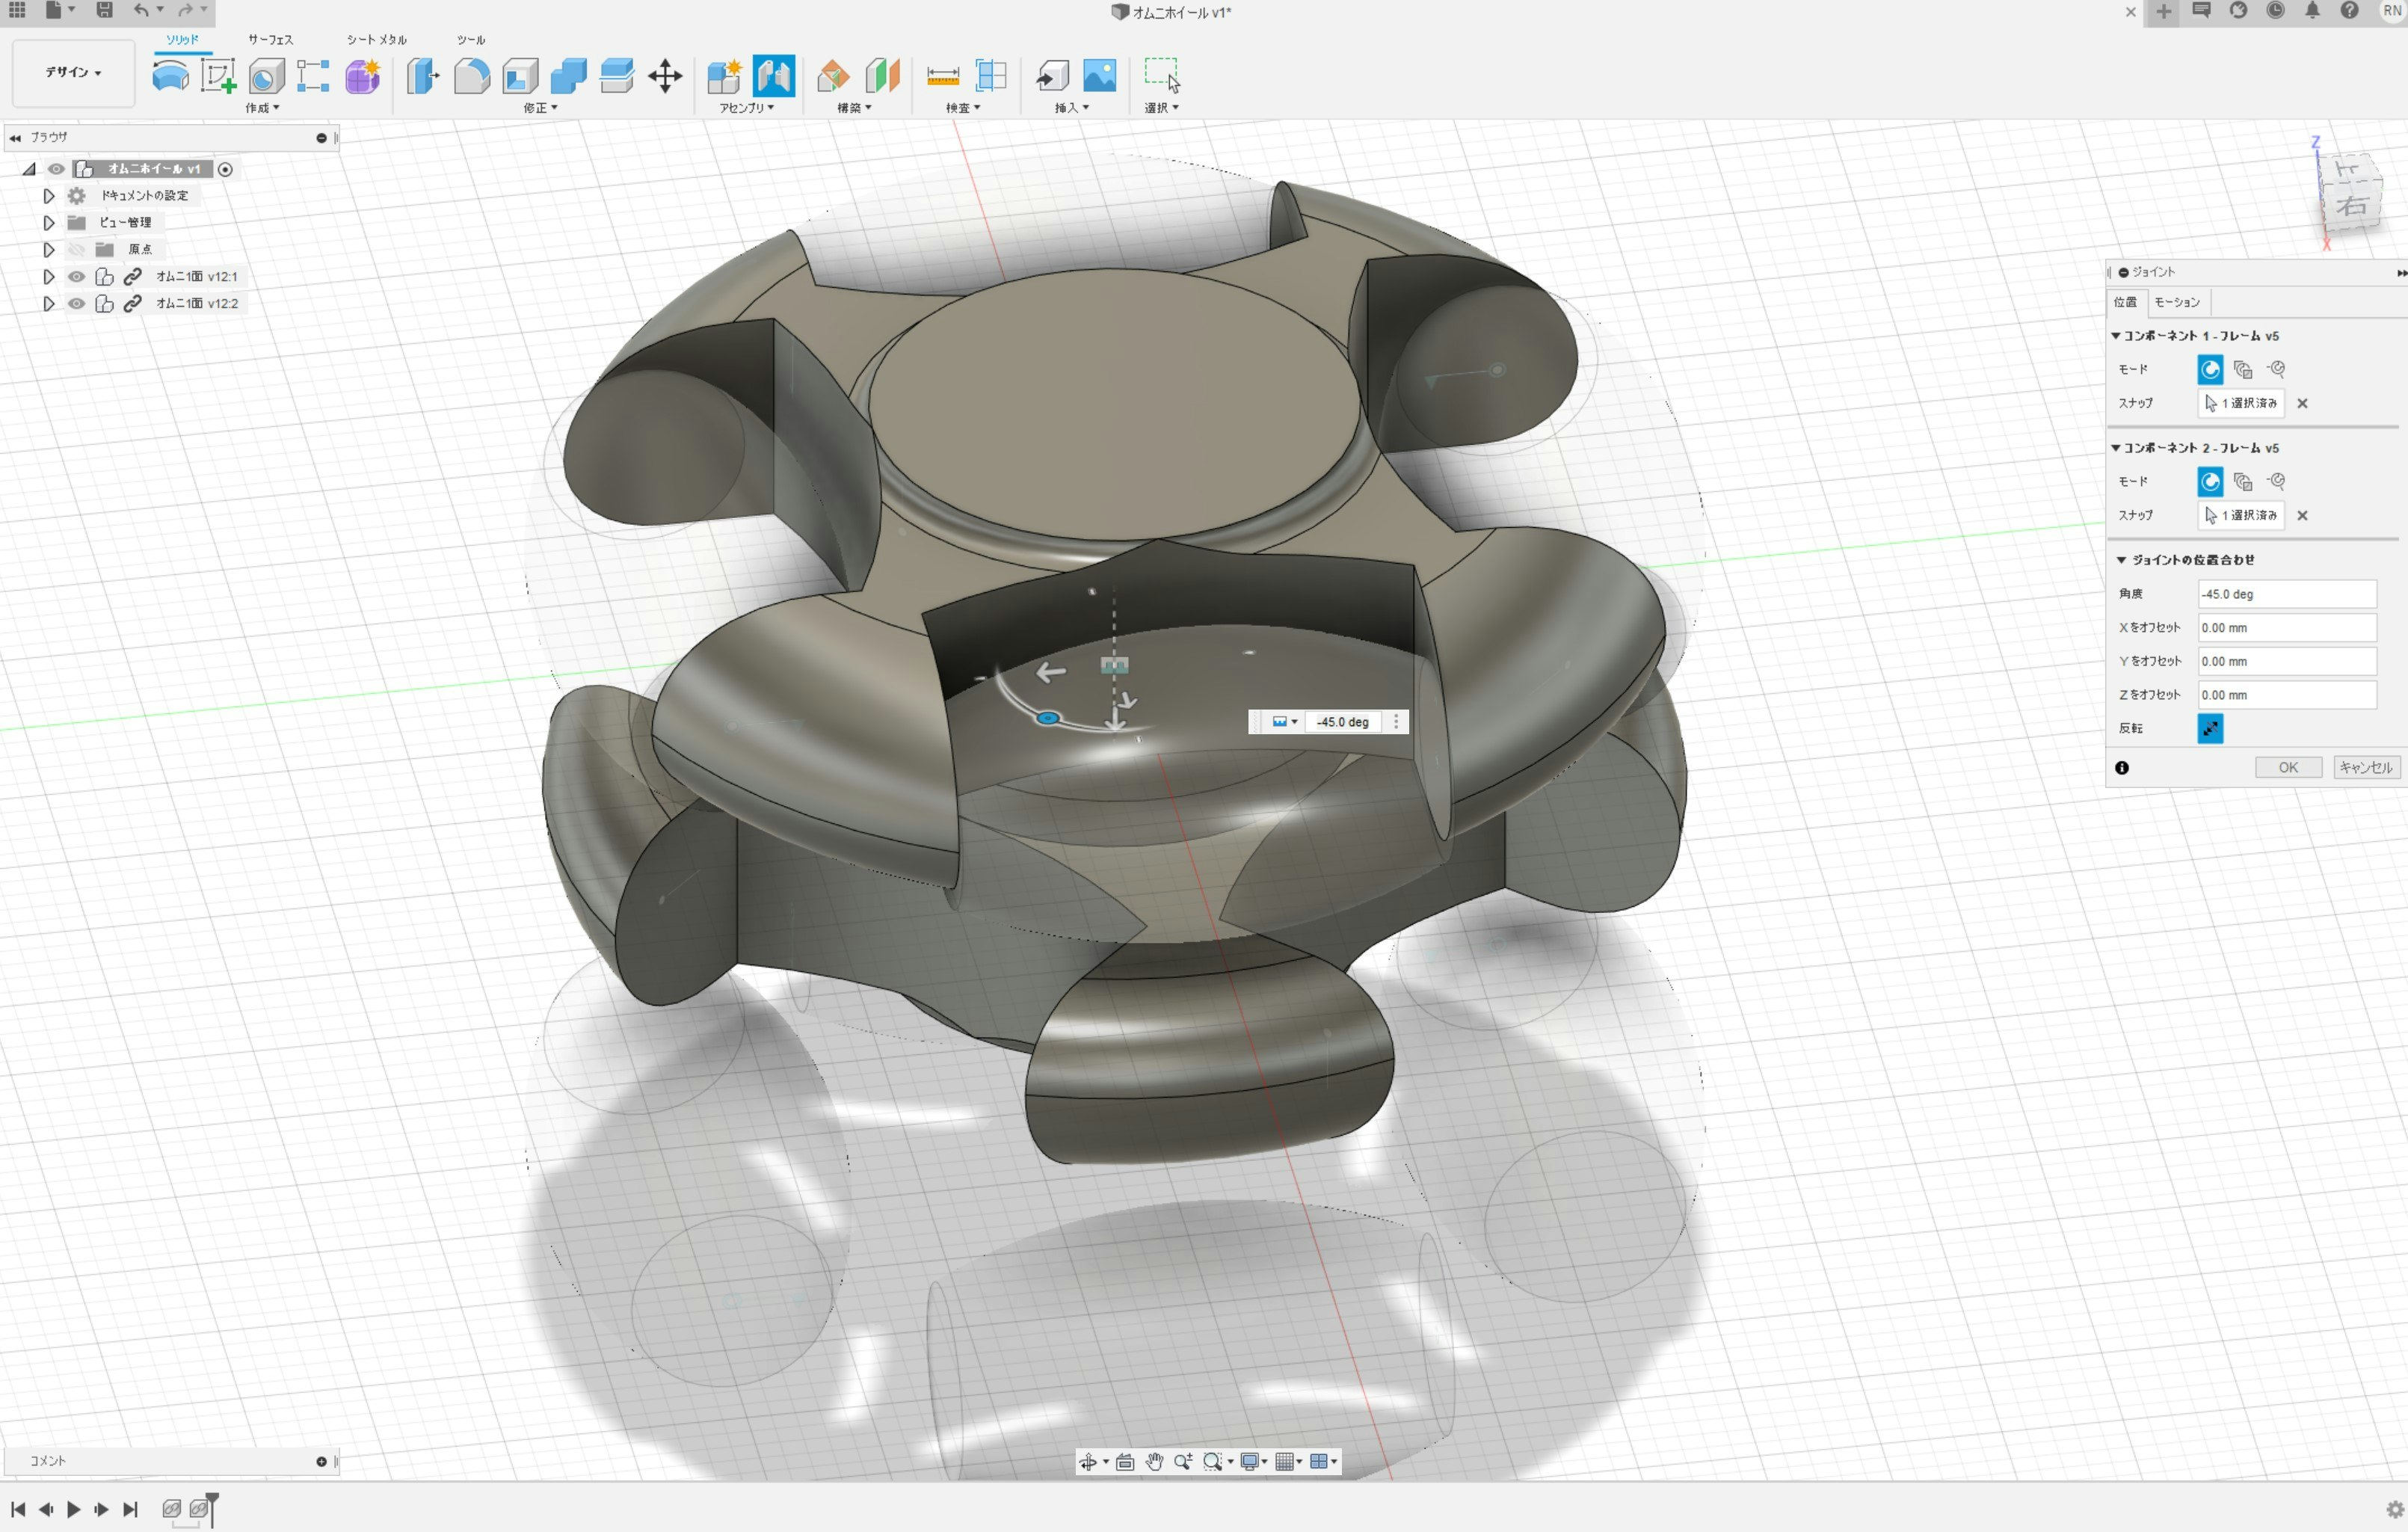The width and height of the screenshot is (2408, 1532).
Task: Click the Measure ruler icon
Action: pyautogui.click(x=942, y=76)
